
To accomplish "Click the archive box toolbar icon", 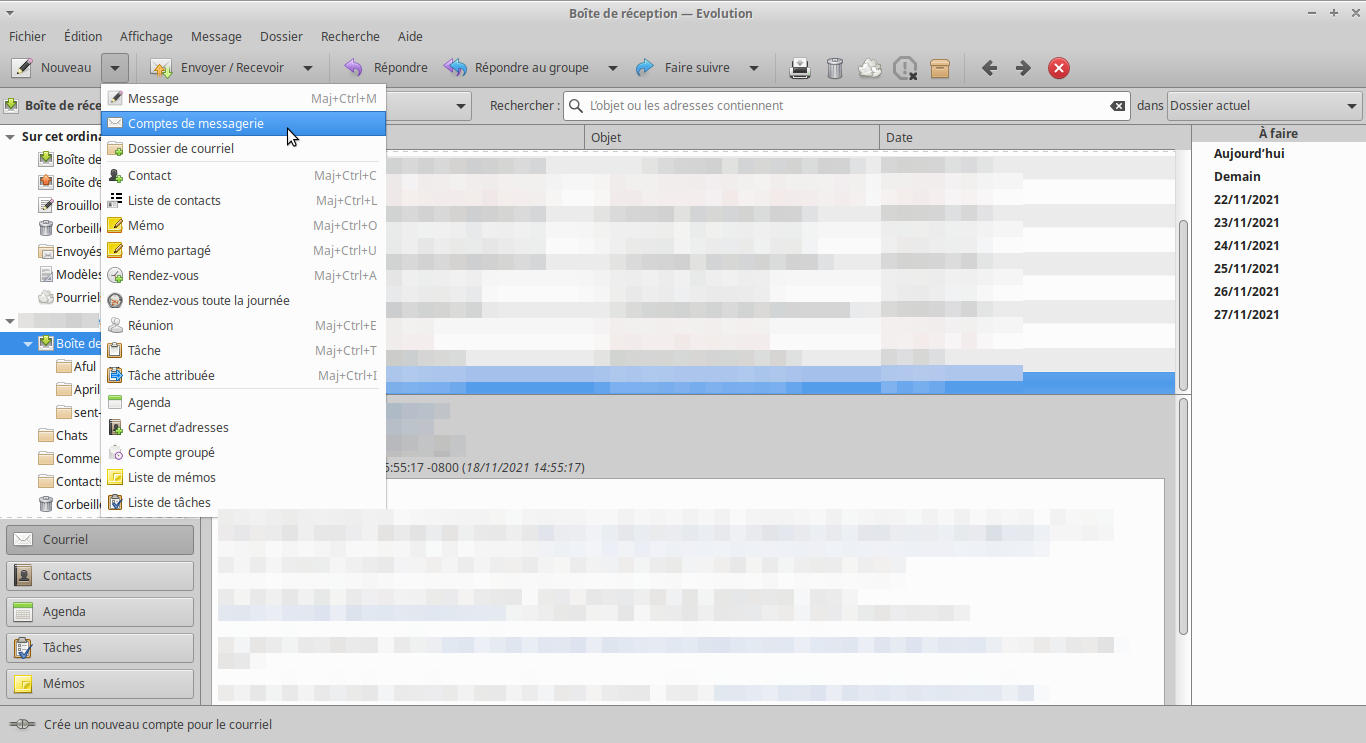I will [940, 68].
